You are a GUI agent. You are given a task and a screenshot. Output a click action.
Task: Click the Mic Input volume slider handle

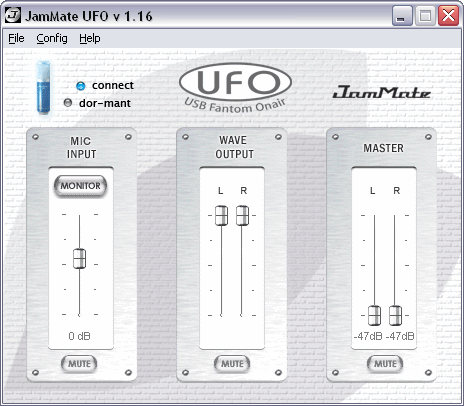[79, 258]
